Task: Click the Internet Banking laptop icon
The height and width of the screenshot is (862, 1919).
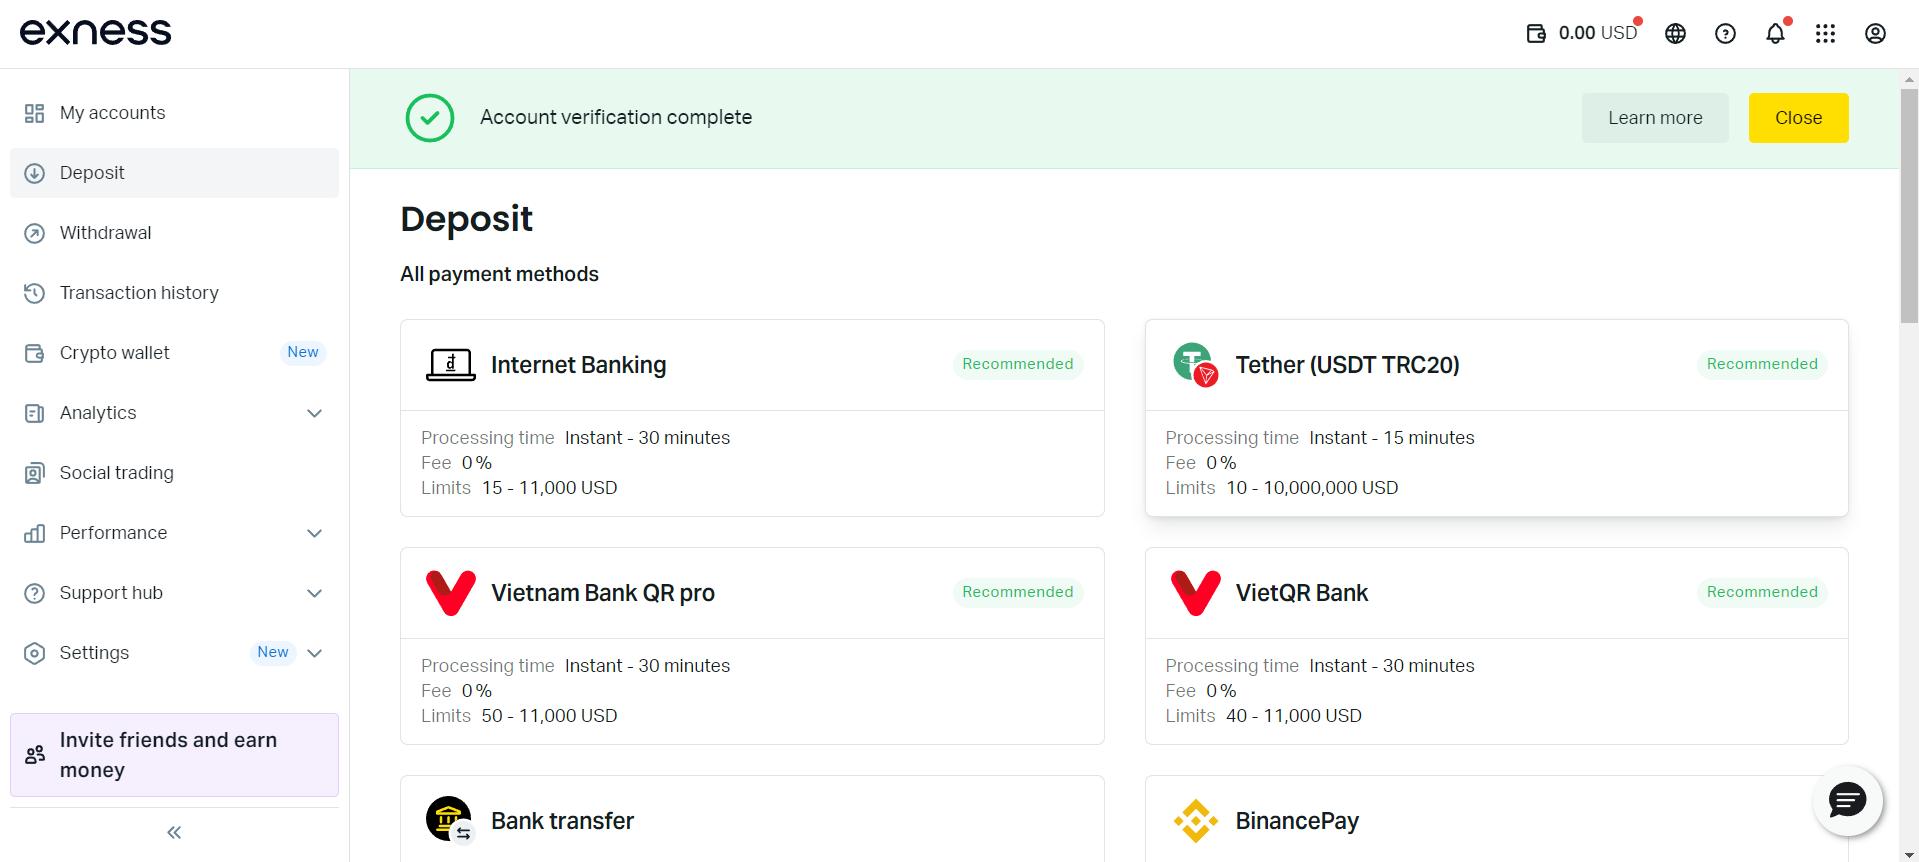Action: coord(450,365)
